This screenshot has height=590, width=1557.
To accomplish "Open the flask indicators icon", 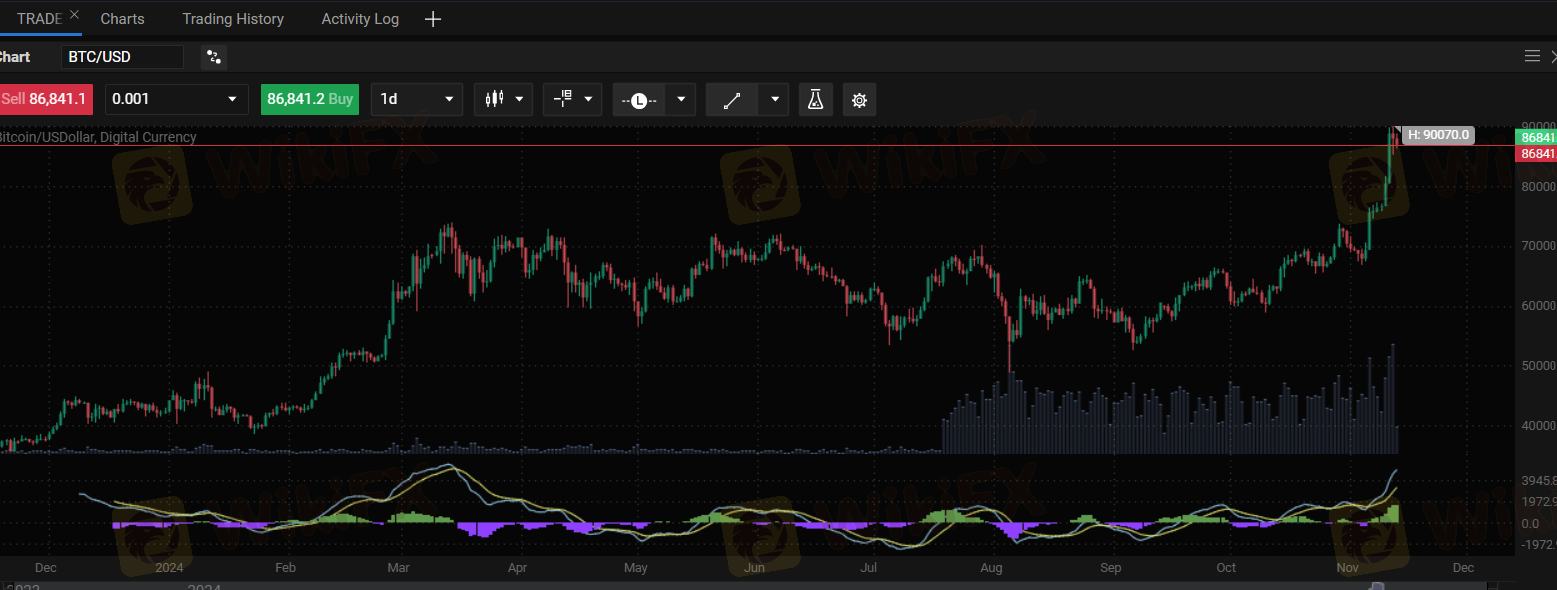I will tap(815, 99).
